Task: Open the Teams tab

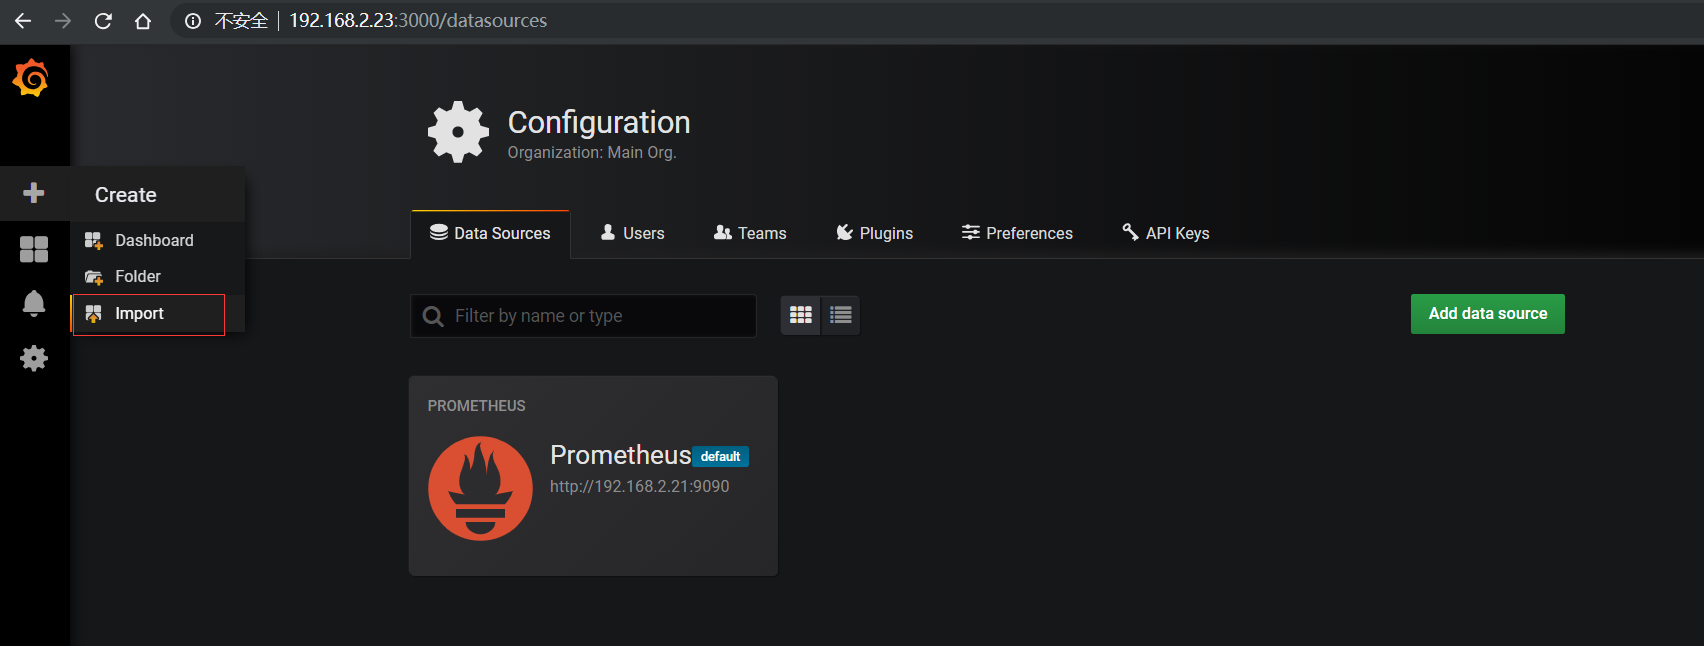Action: (750, 233)
